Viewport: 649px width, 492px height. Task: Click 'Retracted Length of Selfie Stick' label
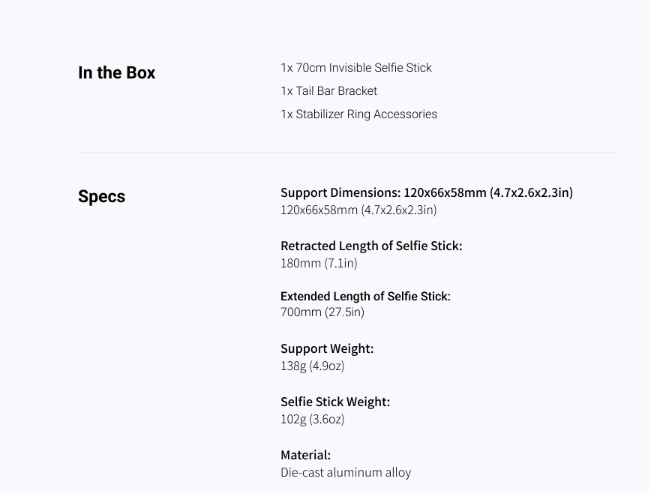(371, 246)
